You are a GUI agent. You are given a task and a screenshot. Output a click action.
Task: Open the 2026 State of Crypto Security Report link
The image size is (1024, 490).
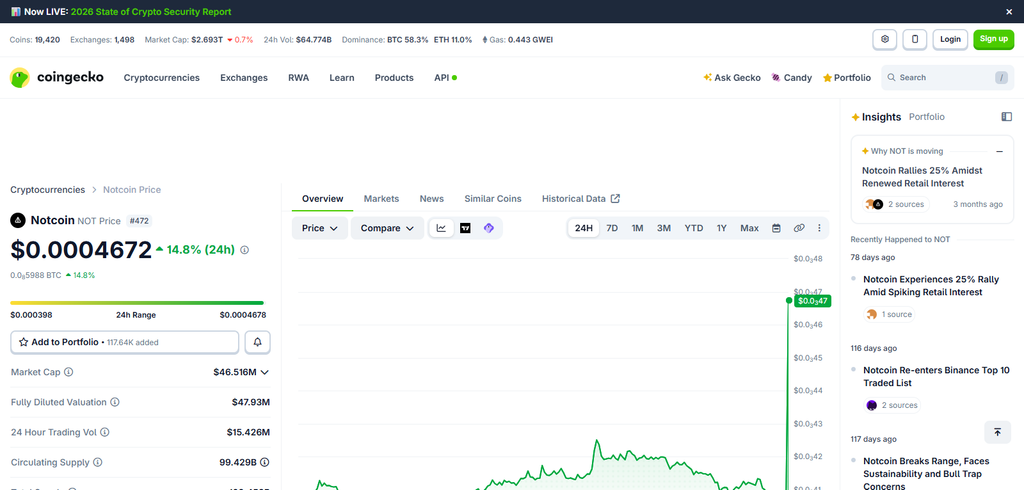(x=151, y=12)
